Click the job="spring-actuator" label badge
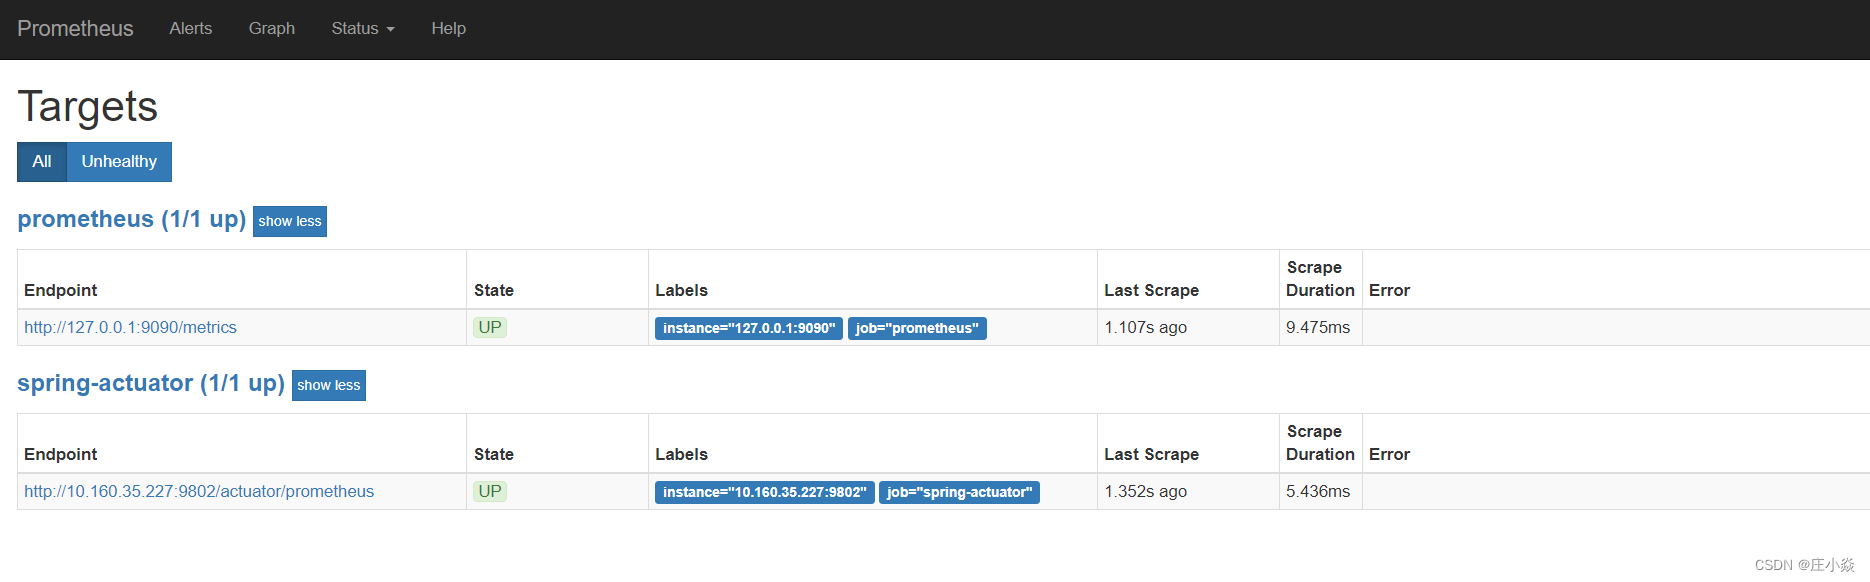The width and height of the screenshot is (1870, 582). (x=959, y=492)
